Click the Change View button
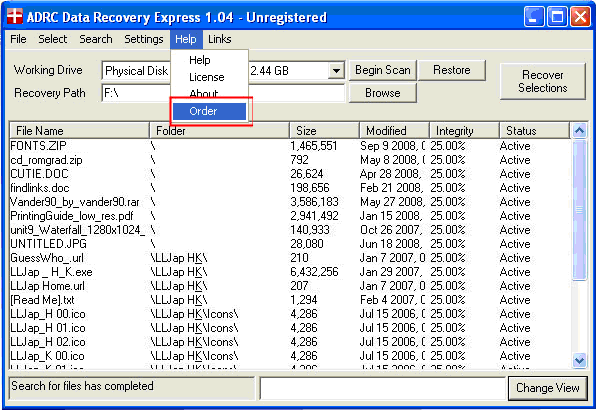The height and width of the screenshot is (410, 596). pyautogui.click(x=547, y=388)
